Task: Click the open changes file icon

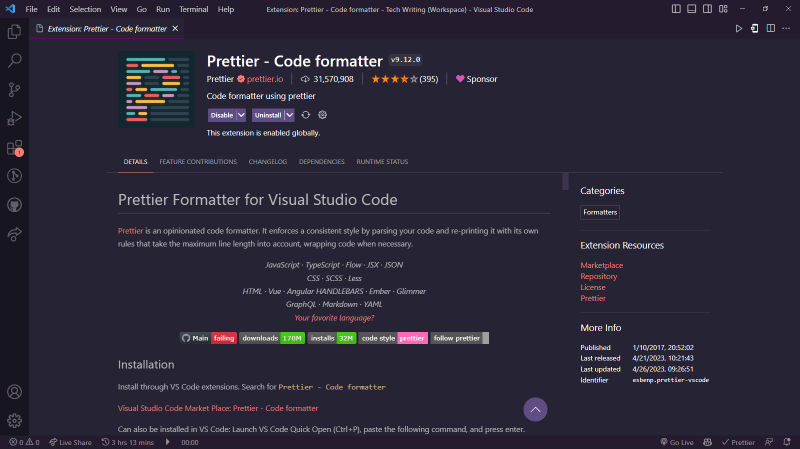Action: tap(755, 29)
